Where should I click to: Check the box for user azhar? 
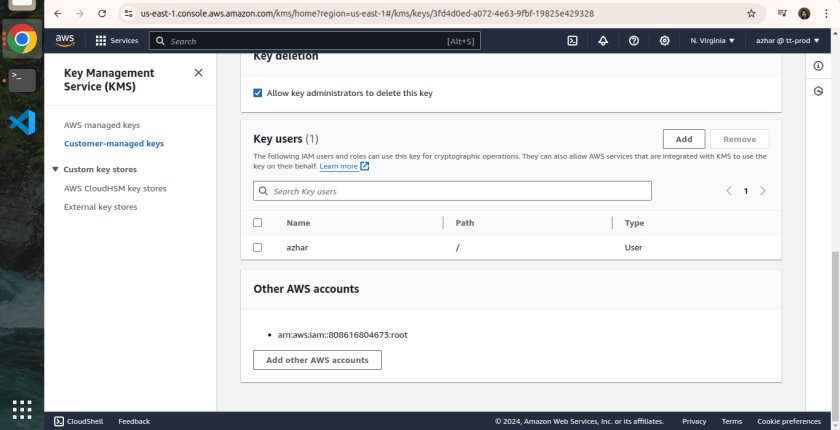coord(258,247)
